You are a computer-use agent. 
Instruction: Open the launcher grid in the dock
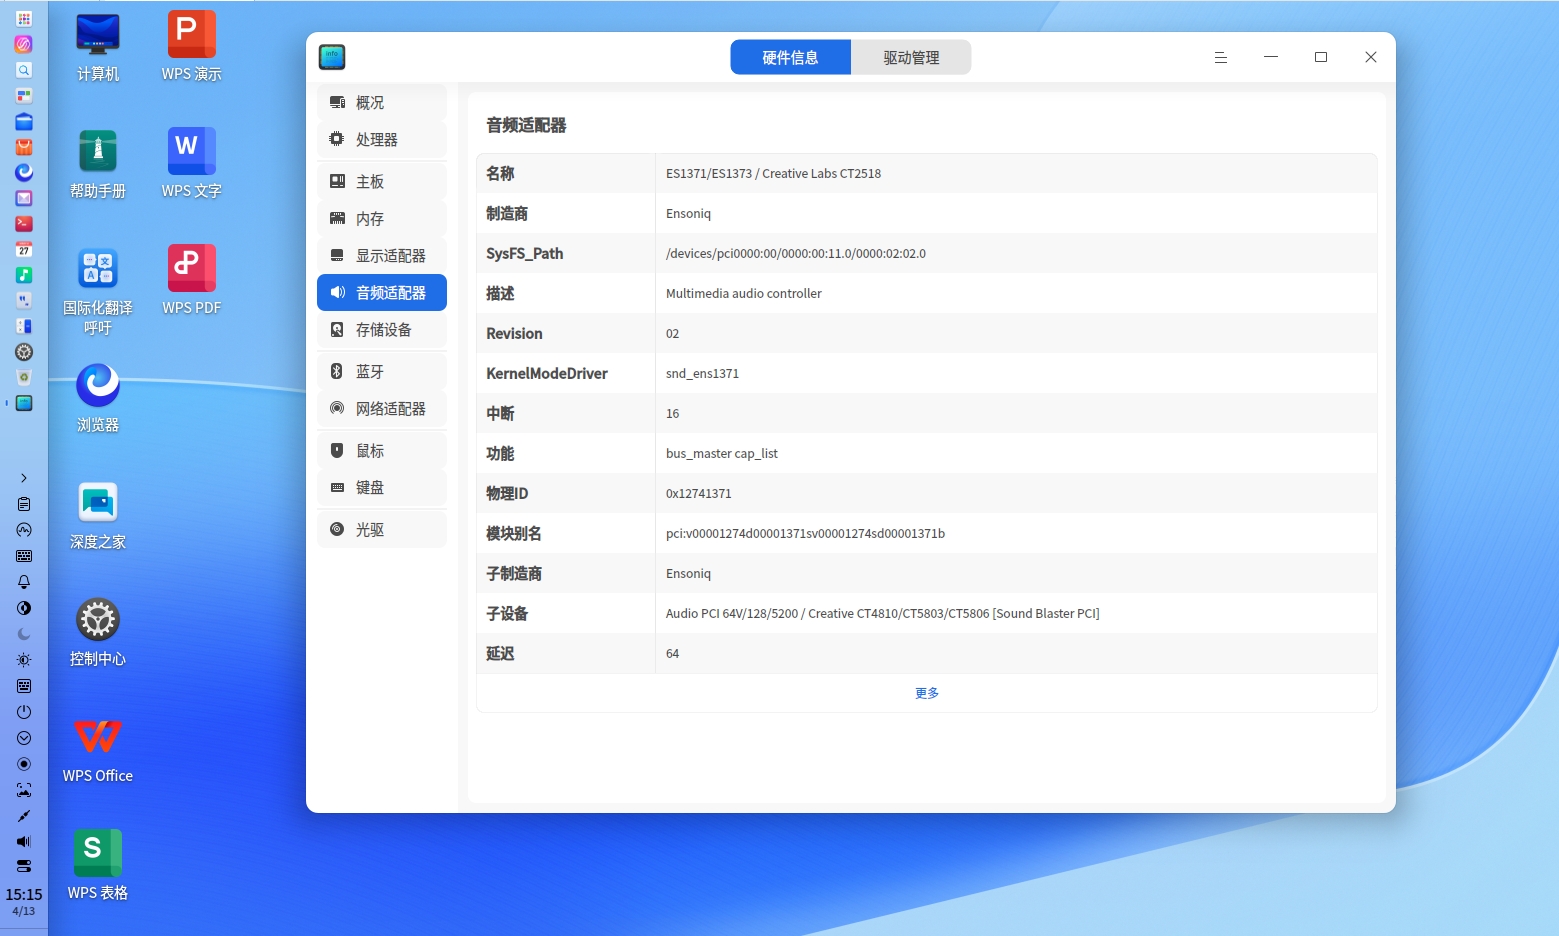[x=24, y=18]
